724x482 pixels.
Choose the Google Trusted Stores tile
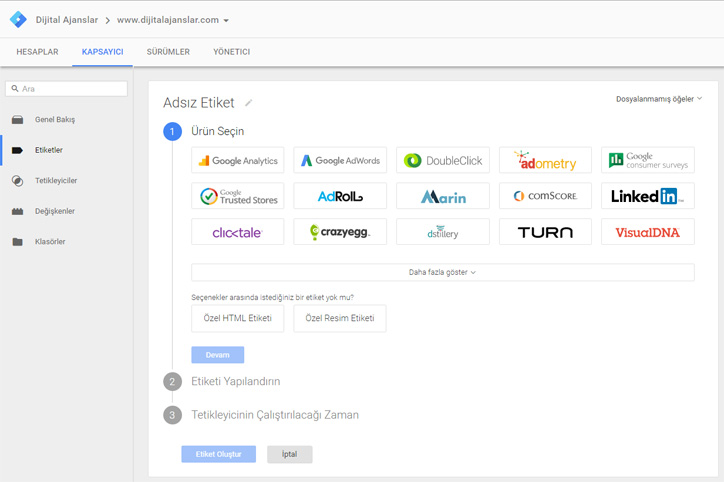(x=238, y=196)
